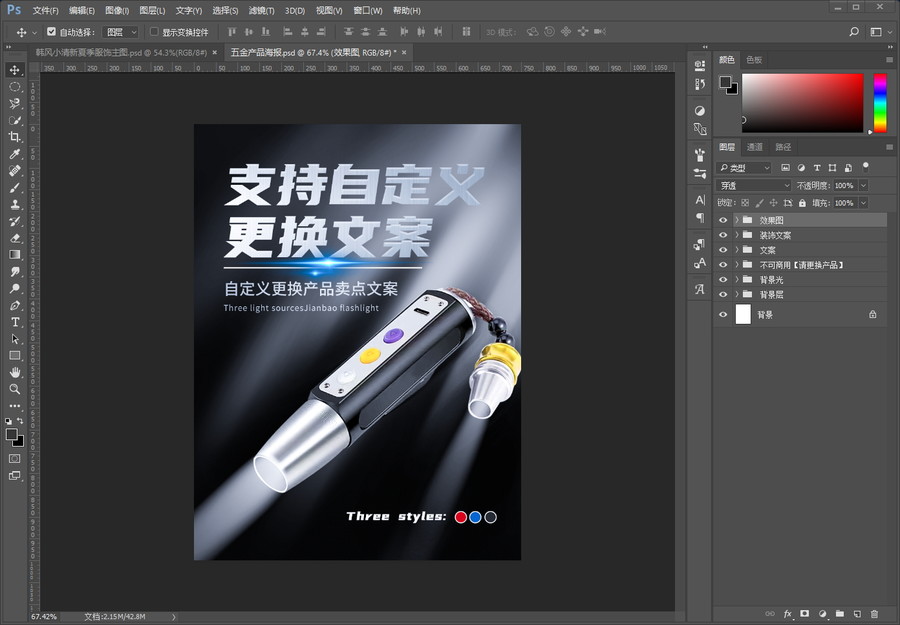Select the Move tool
The height and width of the screenshot is (625, 900).
pyautogui.click(x=14, y=70)
